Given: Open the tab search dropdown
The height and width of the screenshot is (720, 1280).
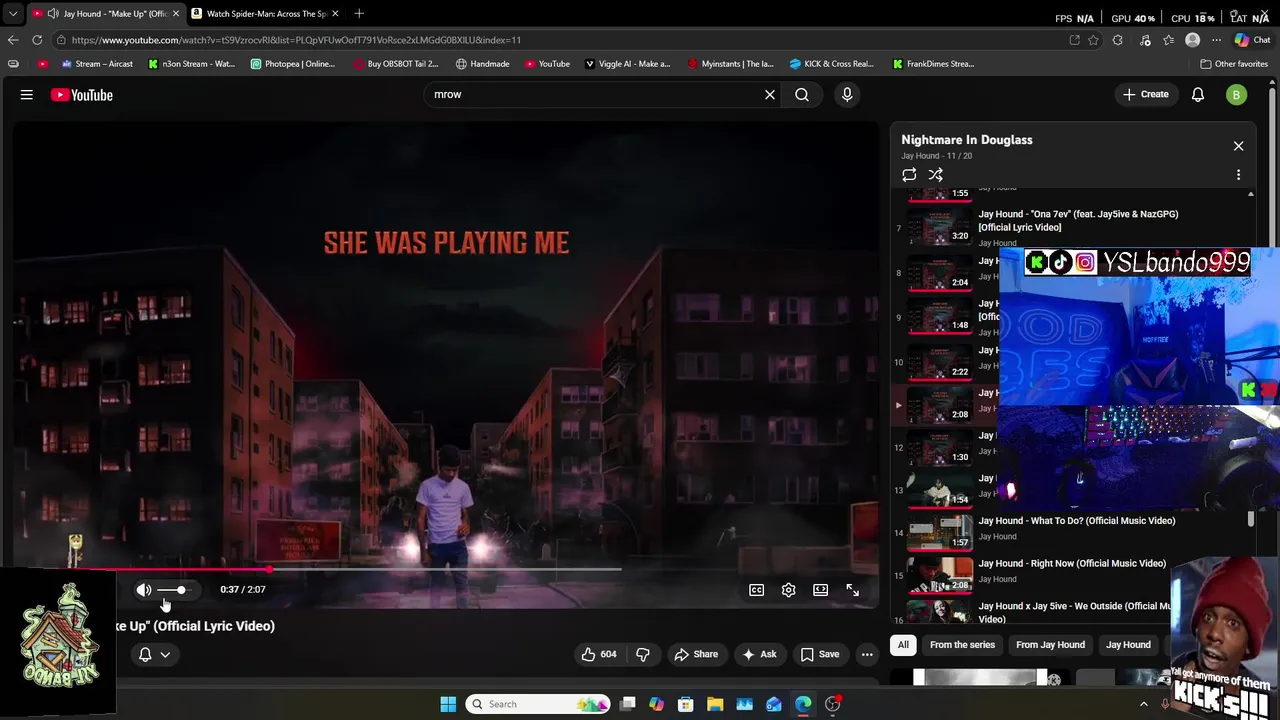Looking at the screenshot, I should click(13, 14).
